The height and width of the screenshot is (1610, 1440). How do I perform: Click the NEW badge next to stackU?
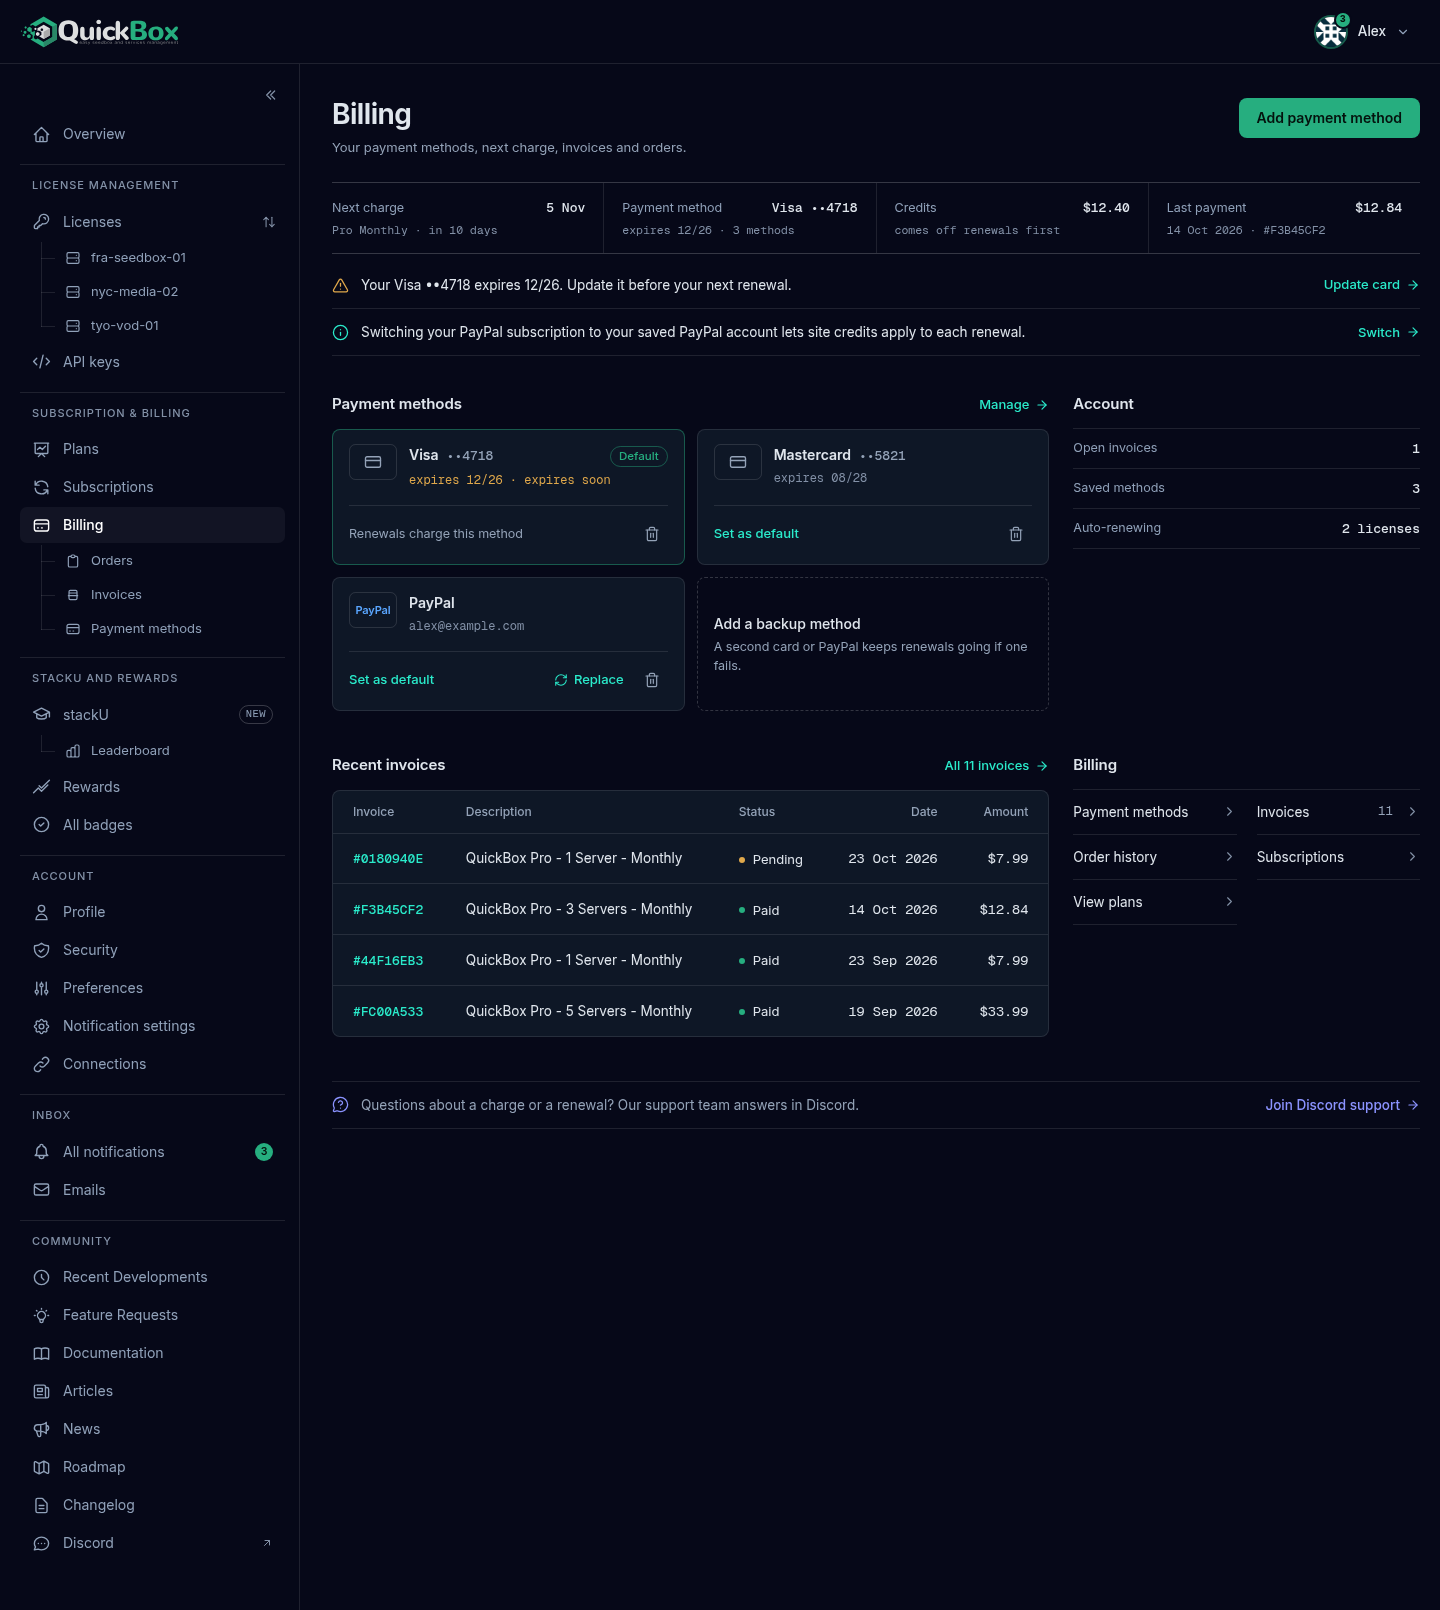(x=256, y=714)
